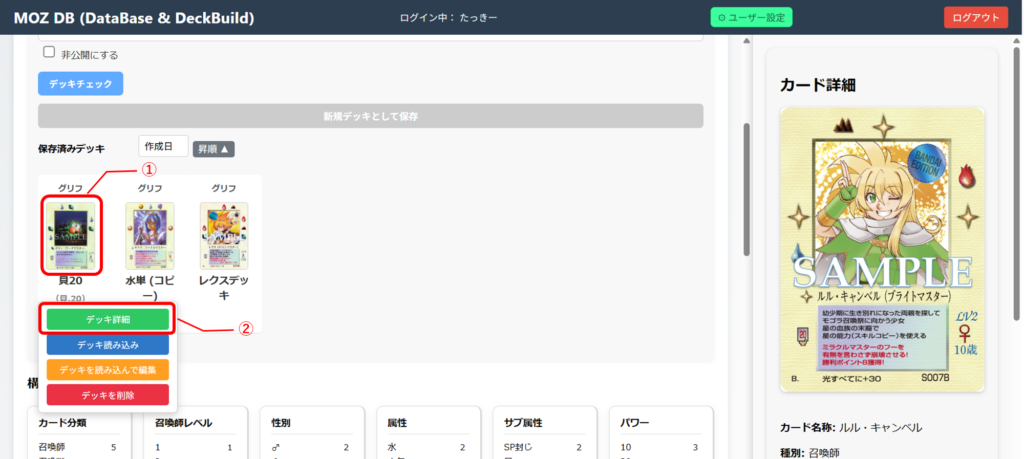Select デッキを削除 from the deck menu
1024x459 pixels.
pyautogui.click(x=108, y=395)
